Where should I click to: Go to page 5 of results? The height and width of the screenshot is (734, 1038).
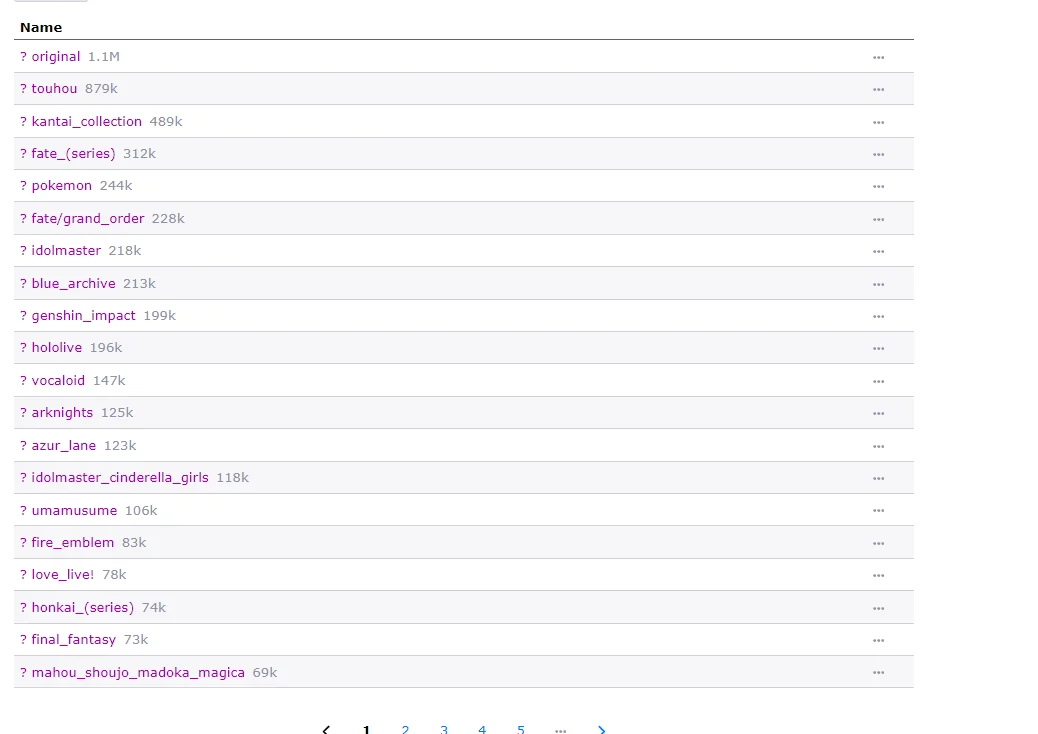(521, 729)
